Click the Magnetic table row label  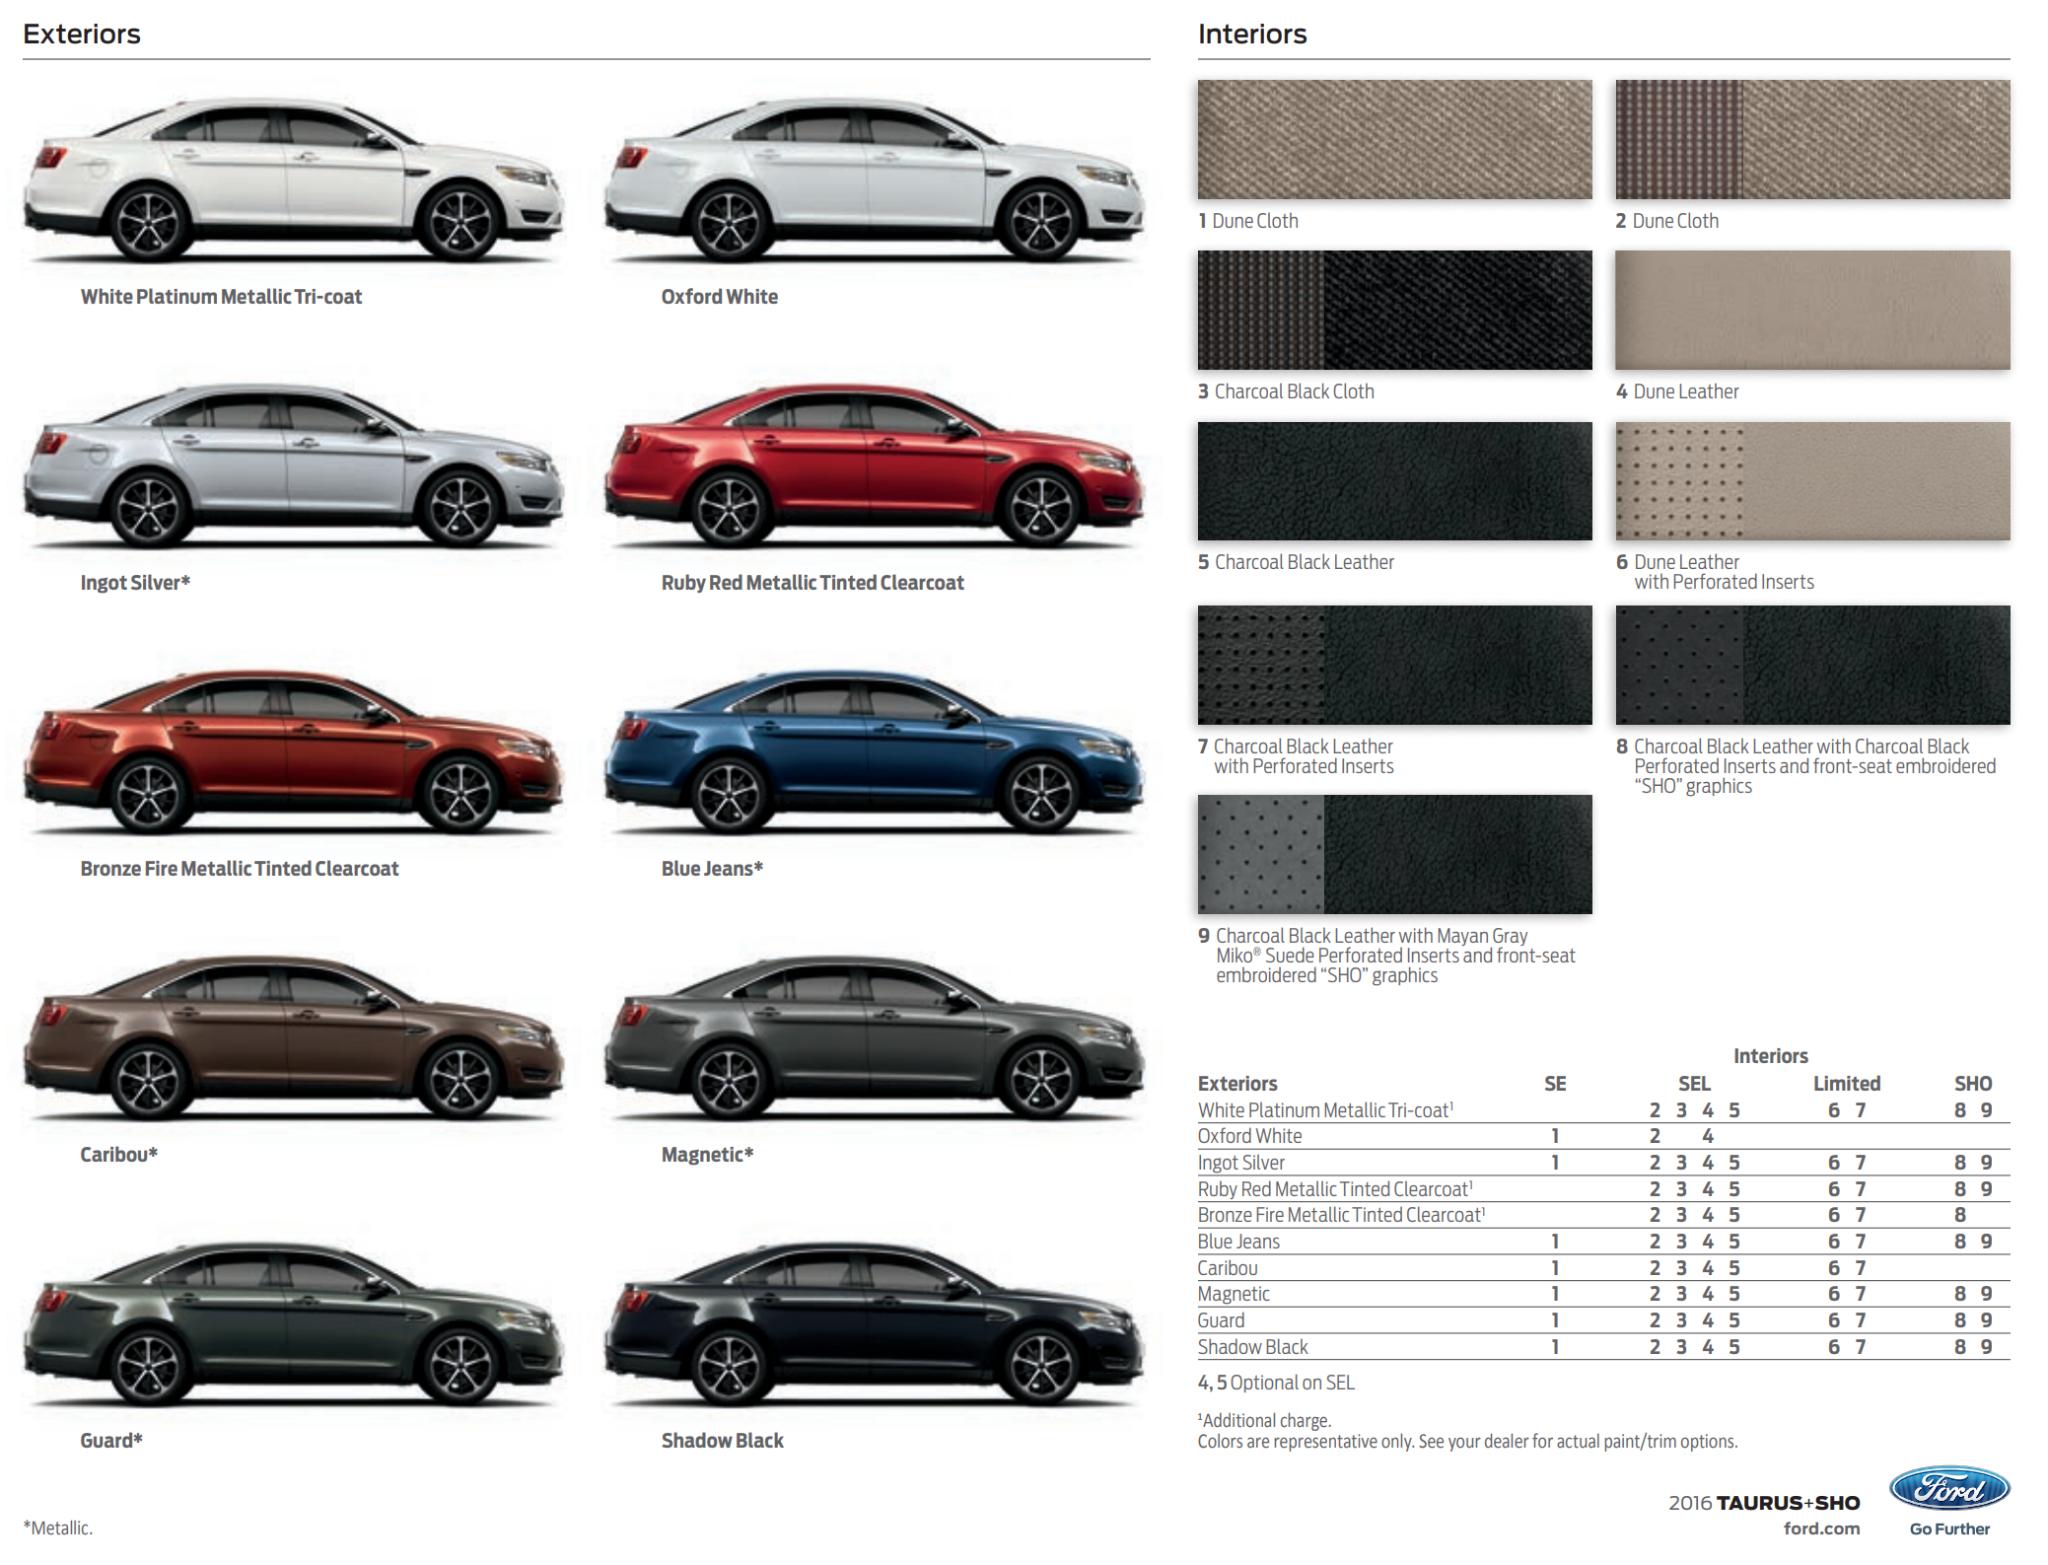tap(1234, 1294)
